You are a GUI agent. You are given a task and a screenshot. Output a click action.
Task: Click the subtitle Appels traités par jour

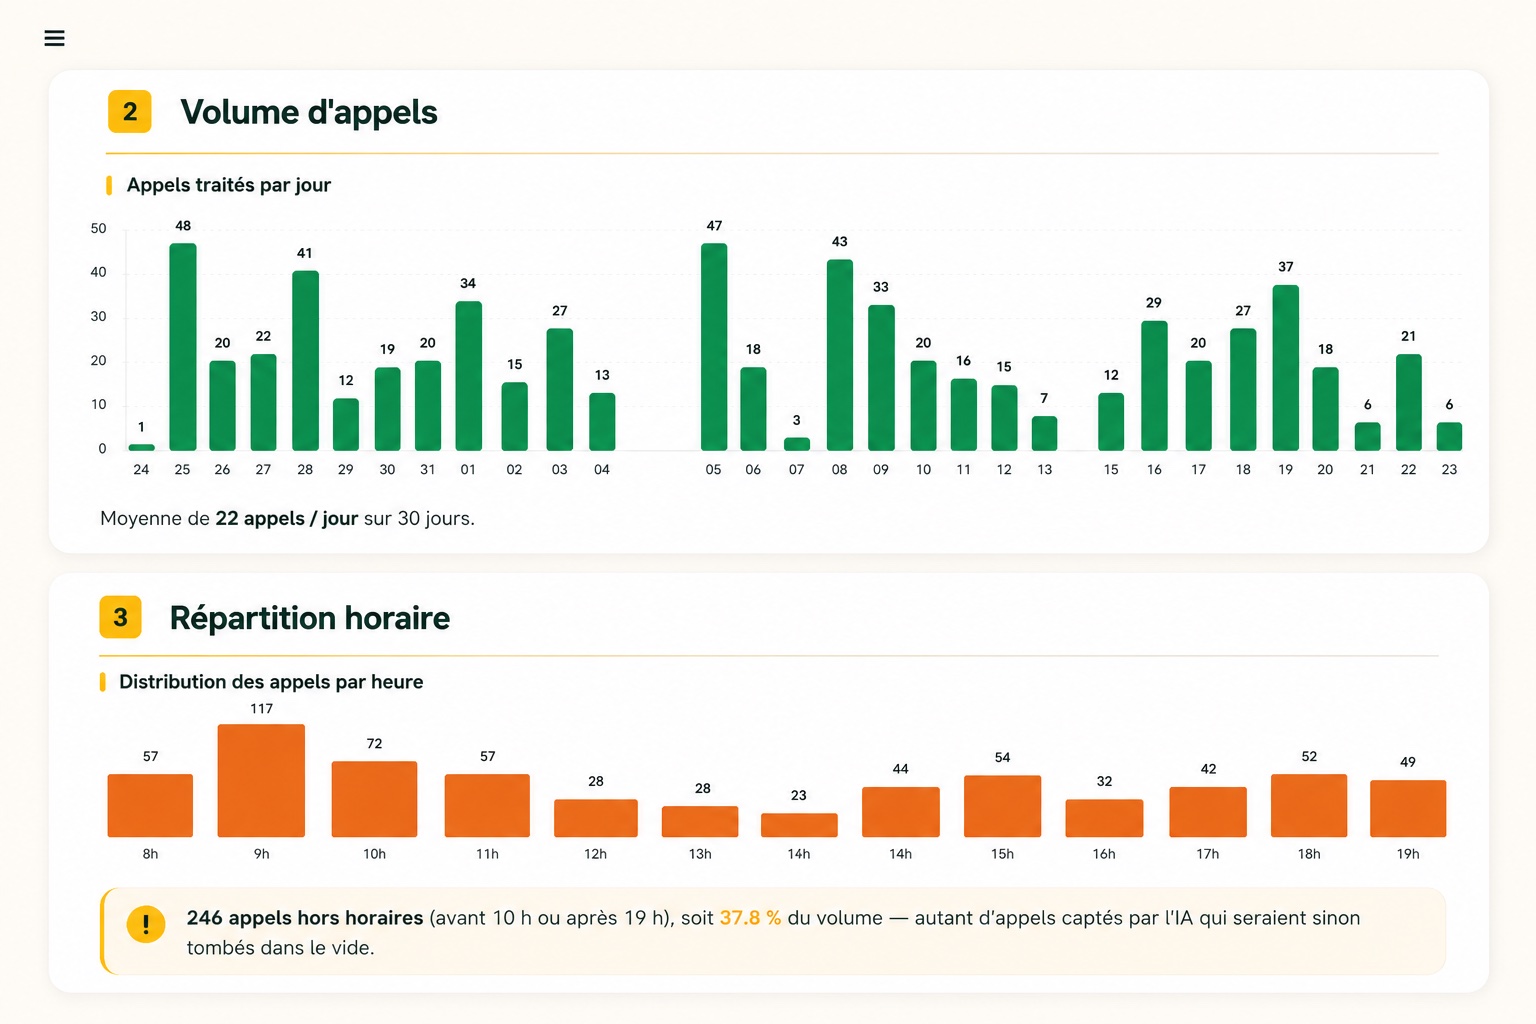[229, 185]
